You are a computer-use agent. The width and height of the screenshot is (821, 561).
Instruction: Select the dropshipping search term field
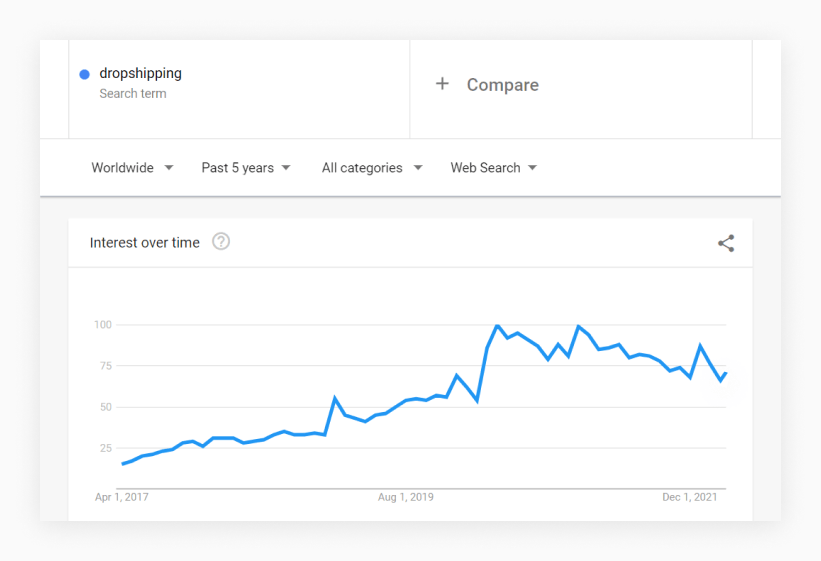tap(239, 89)
